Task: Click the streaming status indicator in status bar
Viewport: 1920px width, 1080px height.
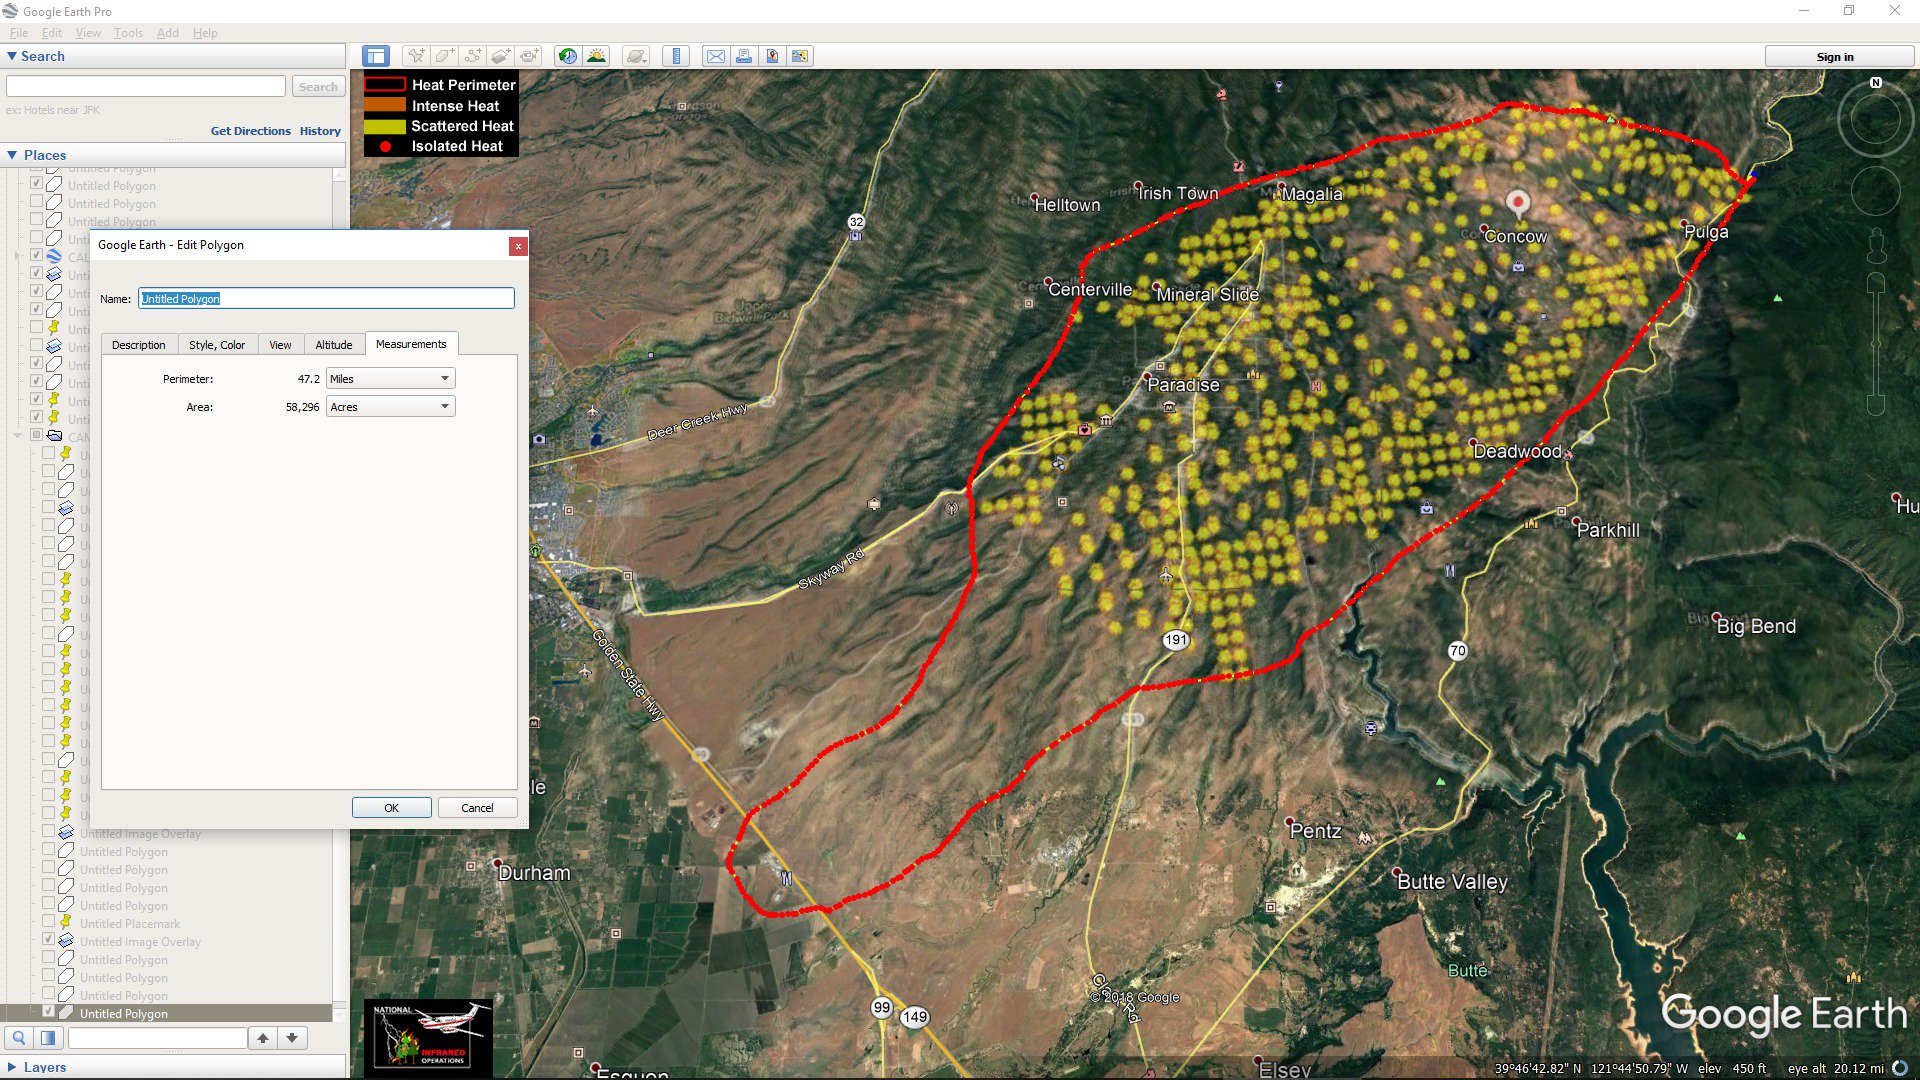Action: 1900,1068
